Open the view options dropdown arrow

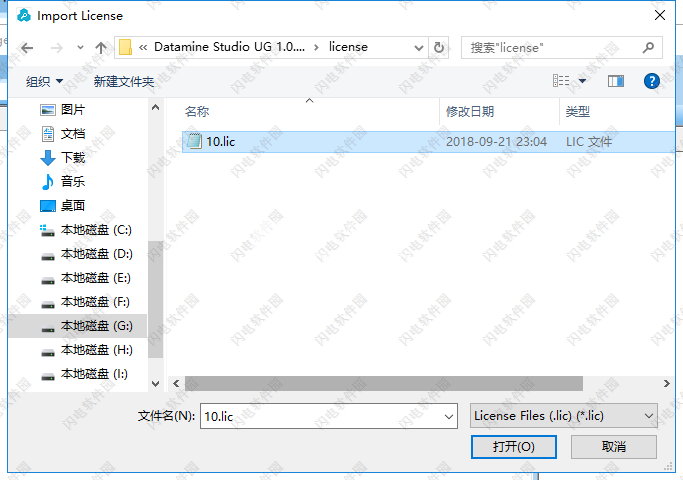click(582, 81)
